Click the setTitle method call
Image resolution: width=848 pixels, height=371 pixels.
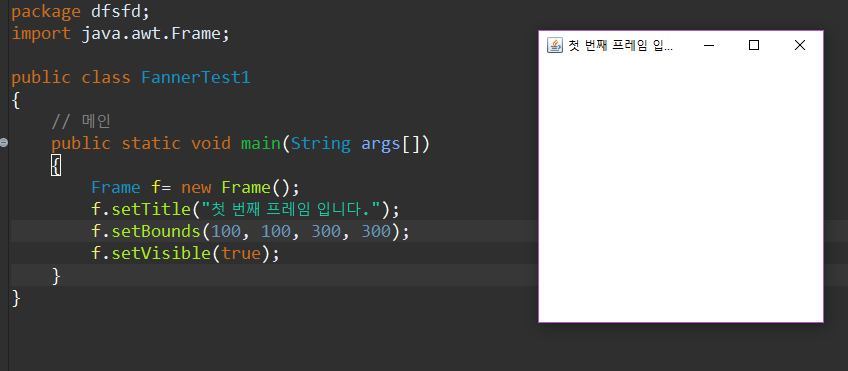pos(151,209)
